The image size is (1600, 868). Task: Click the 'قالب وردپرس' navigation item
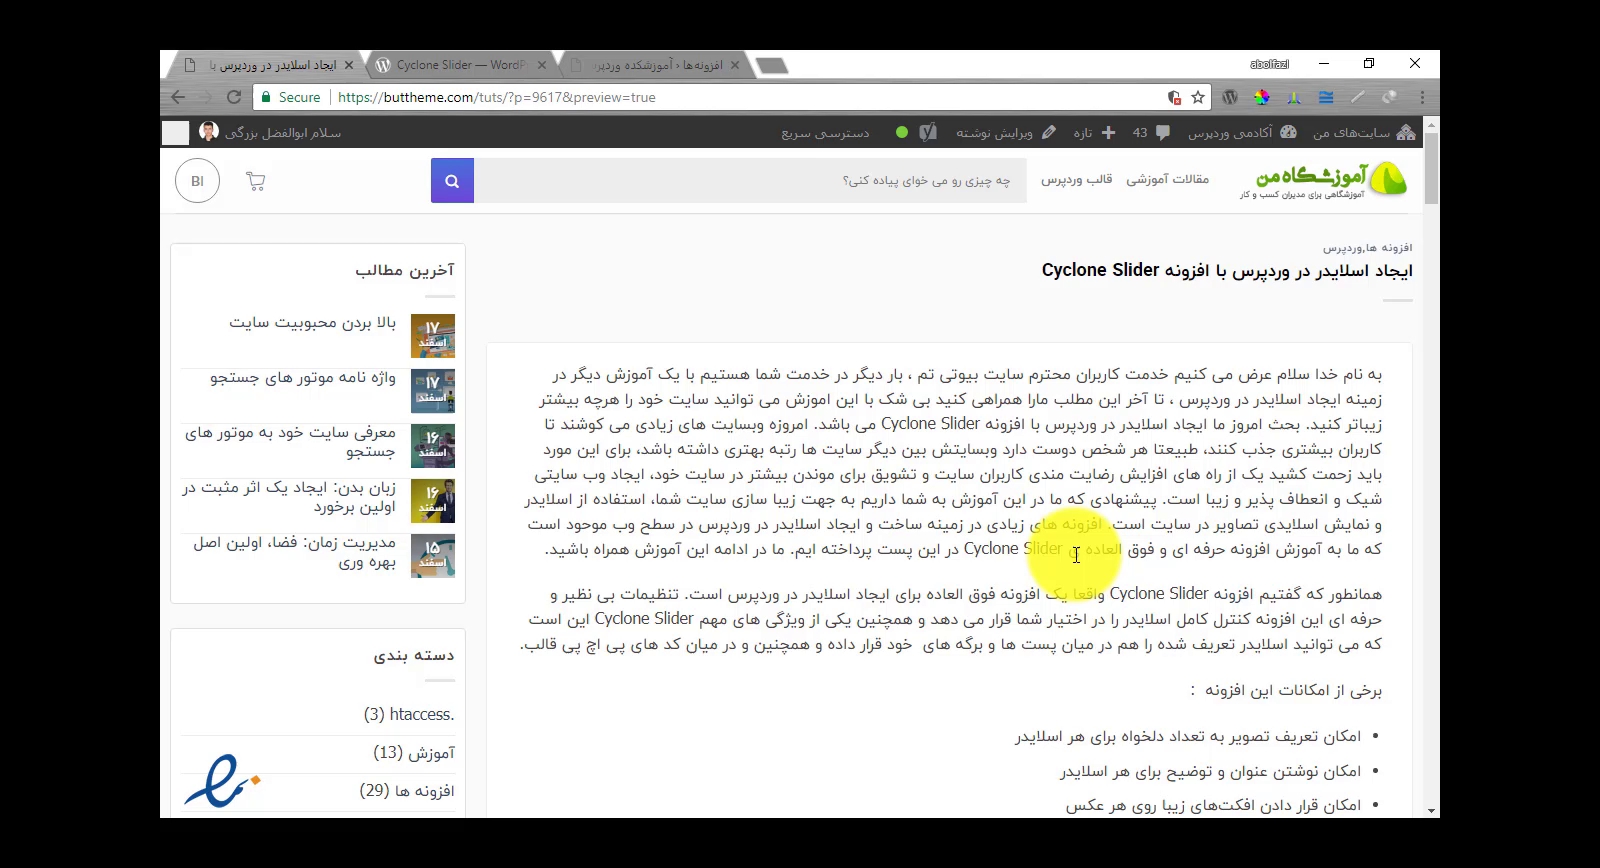[x=1076, y=179]
